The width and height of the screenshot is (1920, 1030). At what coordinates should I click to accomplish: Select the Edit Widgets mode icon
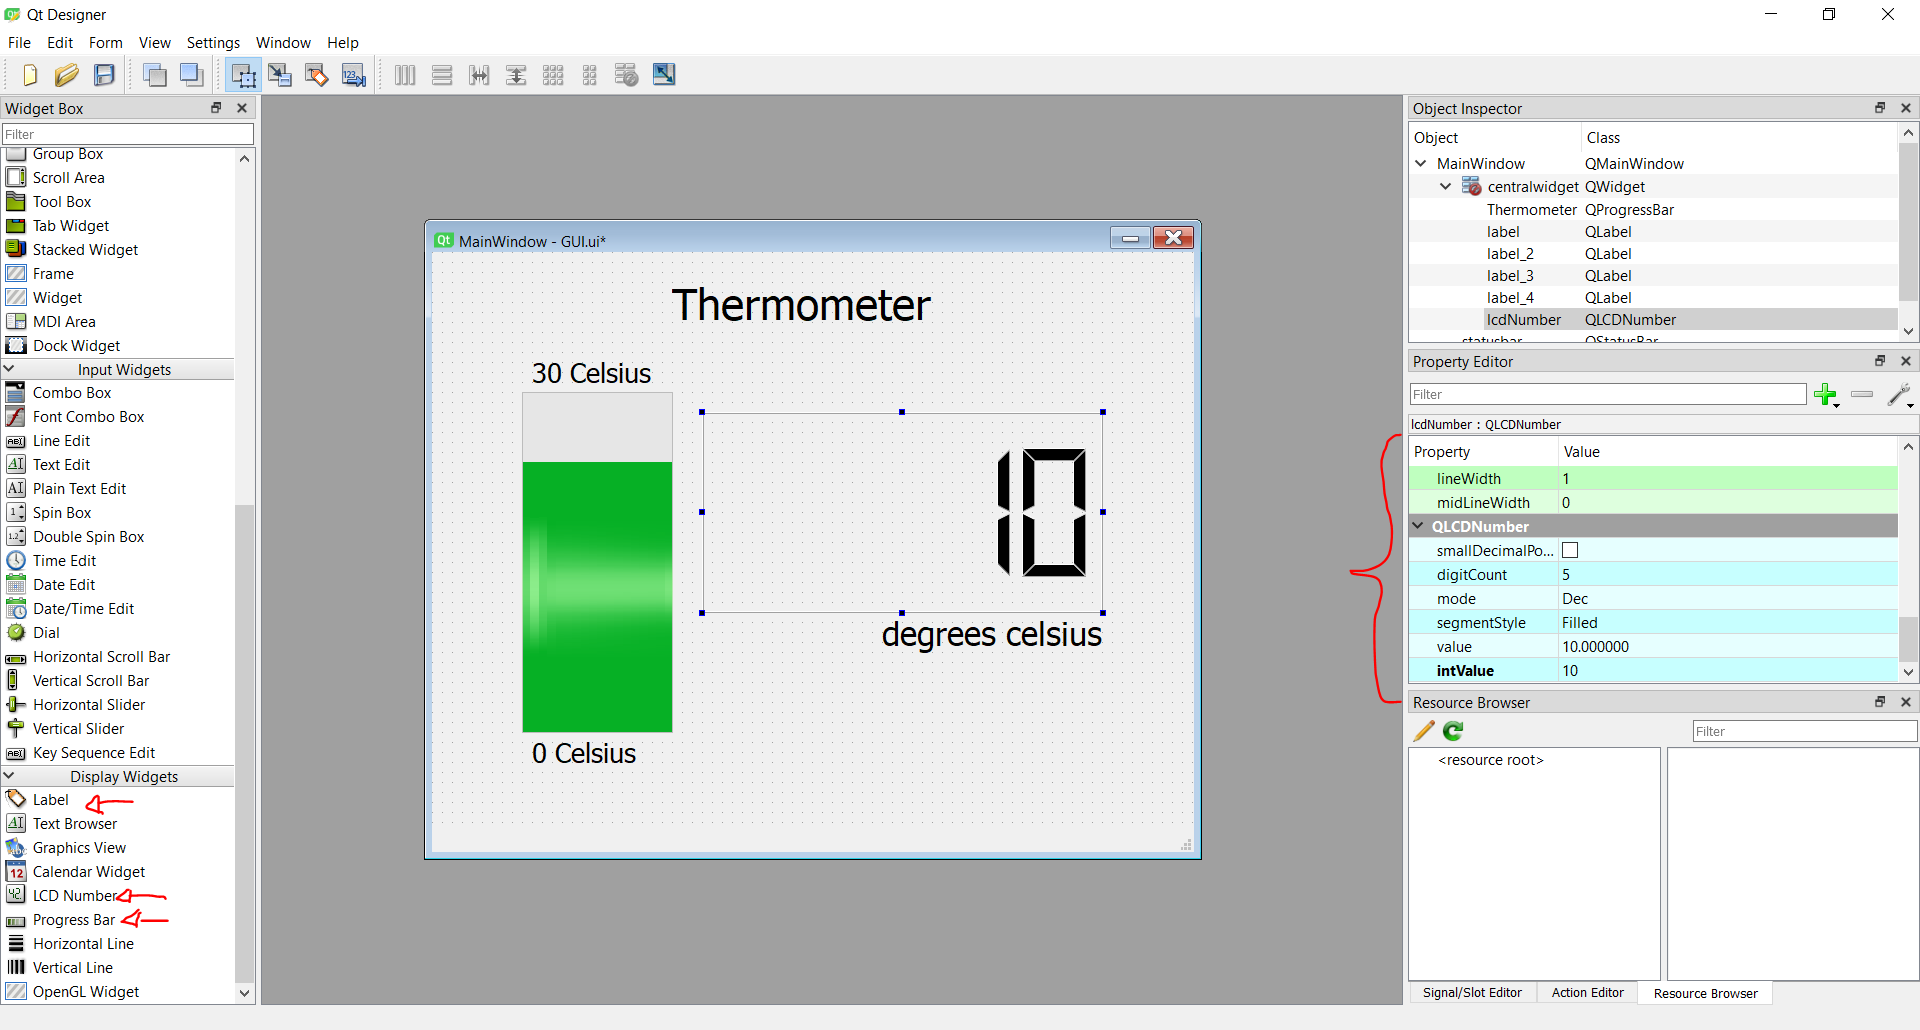pyautogui.click(x=243, y=75)
